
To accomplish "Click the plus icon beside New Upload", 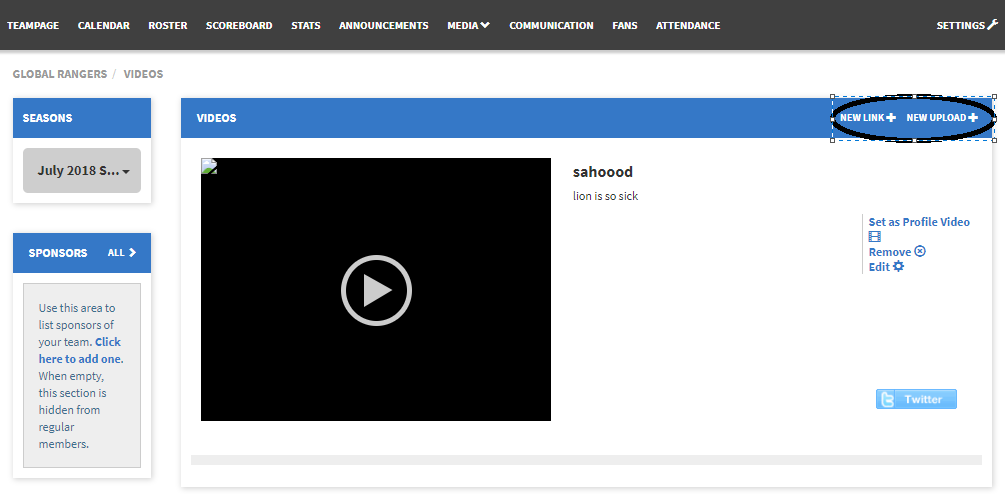I will point(973,118).
